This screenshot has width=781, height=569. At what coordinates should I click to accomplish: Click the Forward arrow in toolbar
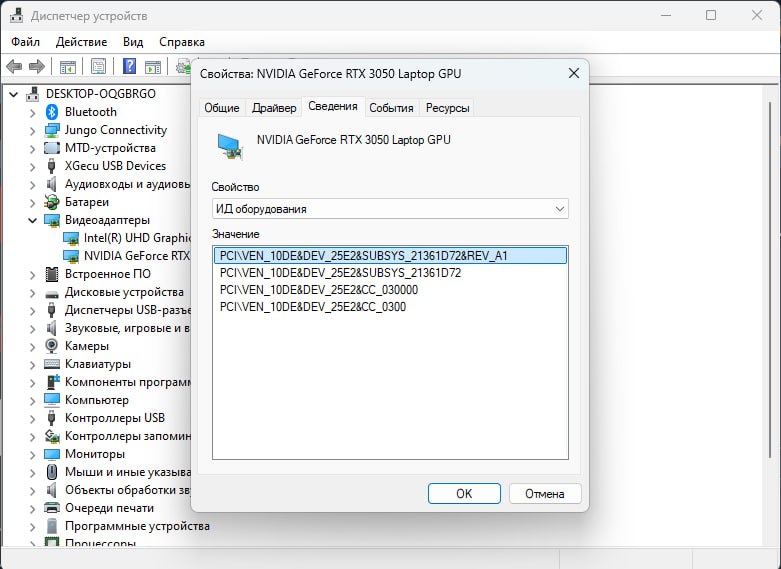(37, 66)
